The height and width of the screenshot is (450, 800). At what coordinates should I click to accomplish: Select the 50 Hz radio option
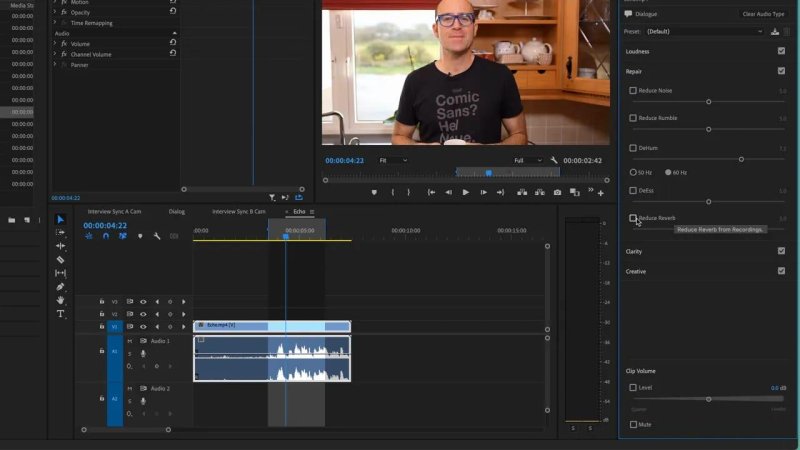click(x=633, y=172)
